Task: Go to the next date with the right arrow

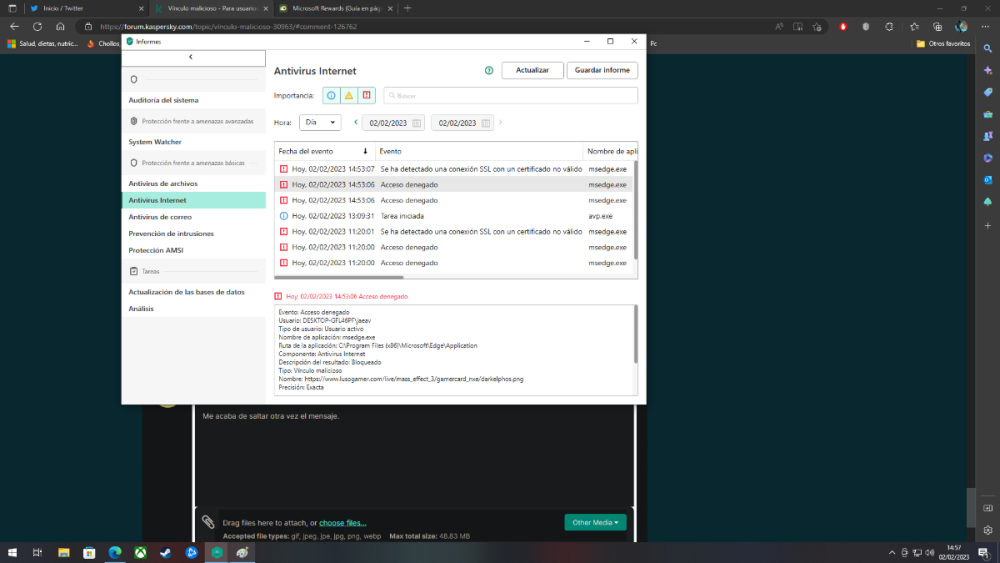Action: click(501, 122)
